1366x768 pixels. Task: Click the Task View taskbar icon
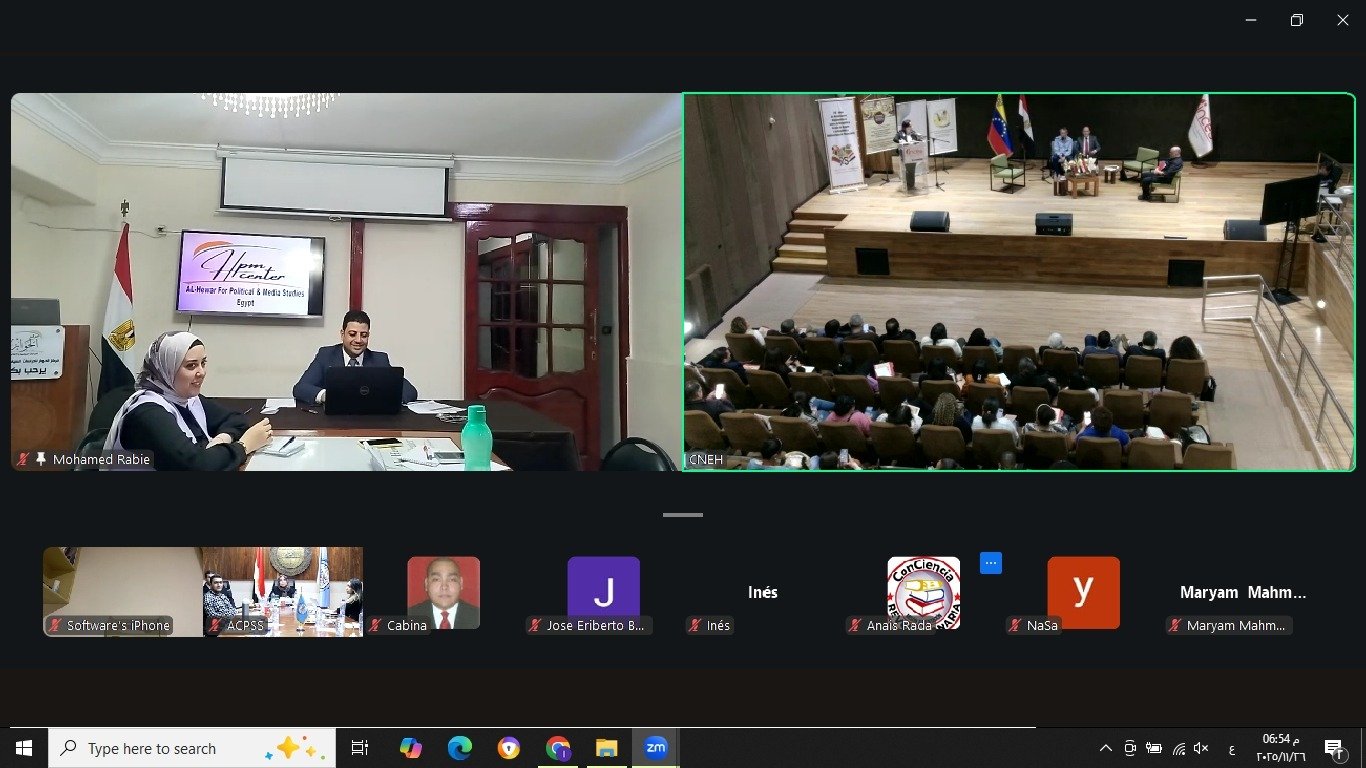pyautogui.click(x=360, y=748)
